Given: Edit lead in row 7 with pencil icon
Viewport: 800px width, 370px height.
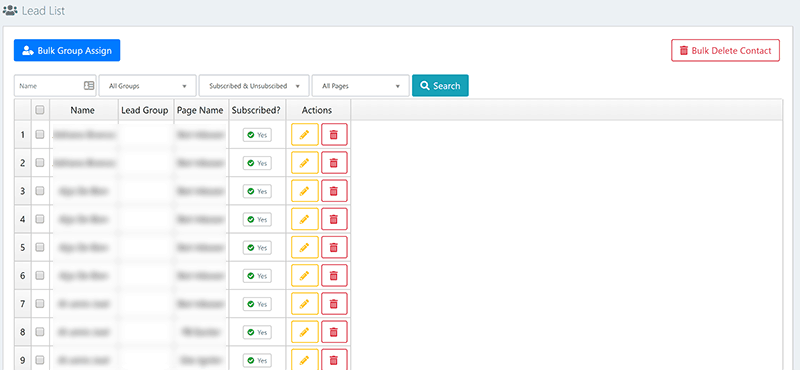Looking at the screenshot, I should 305,304.
